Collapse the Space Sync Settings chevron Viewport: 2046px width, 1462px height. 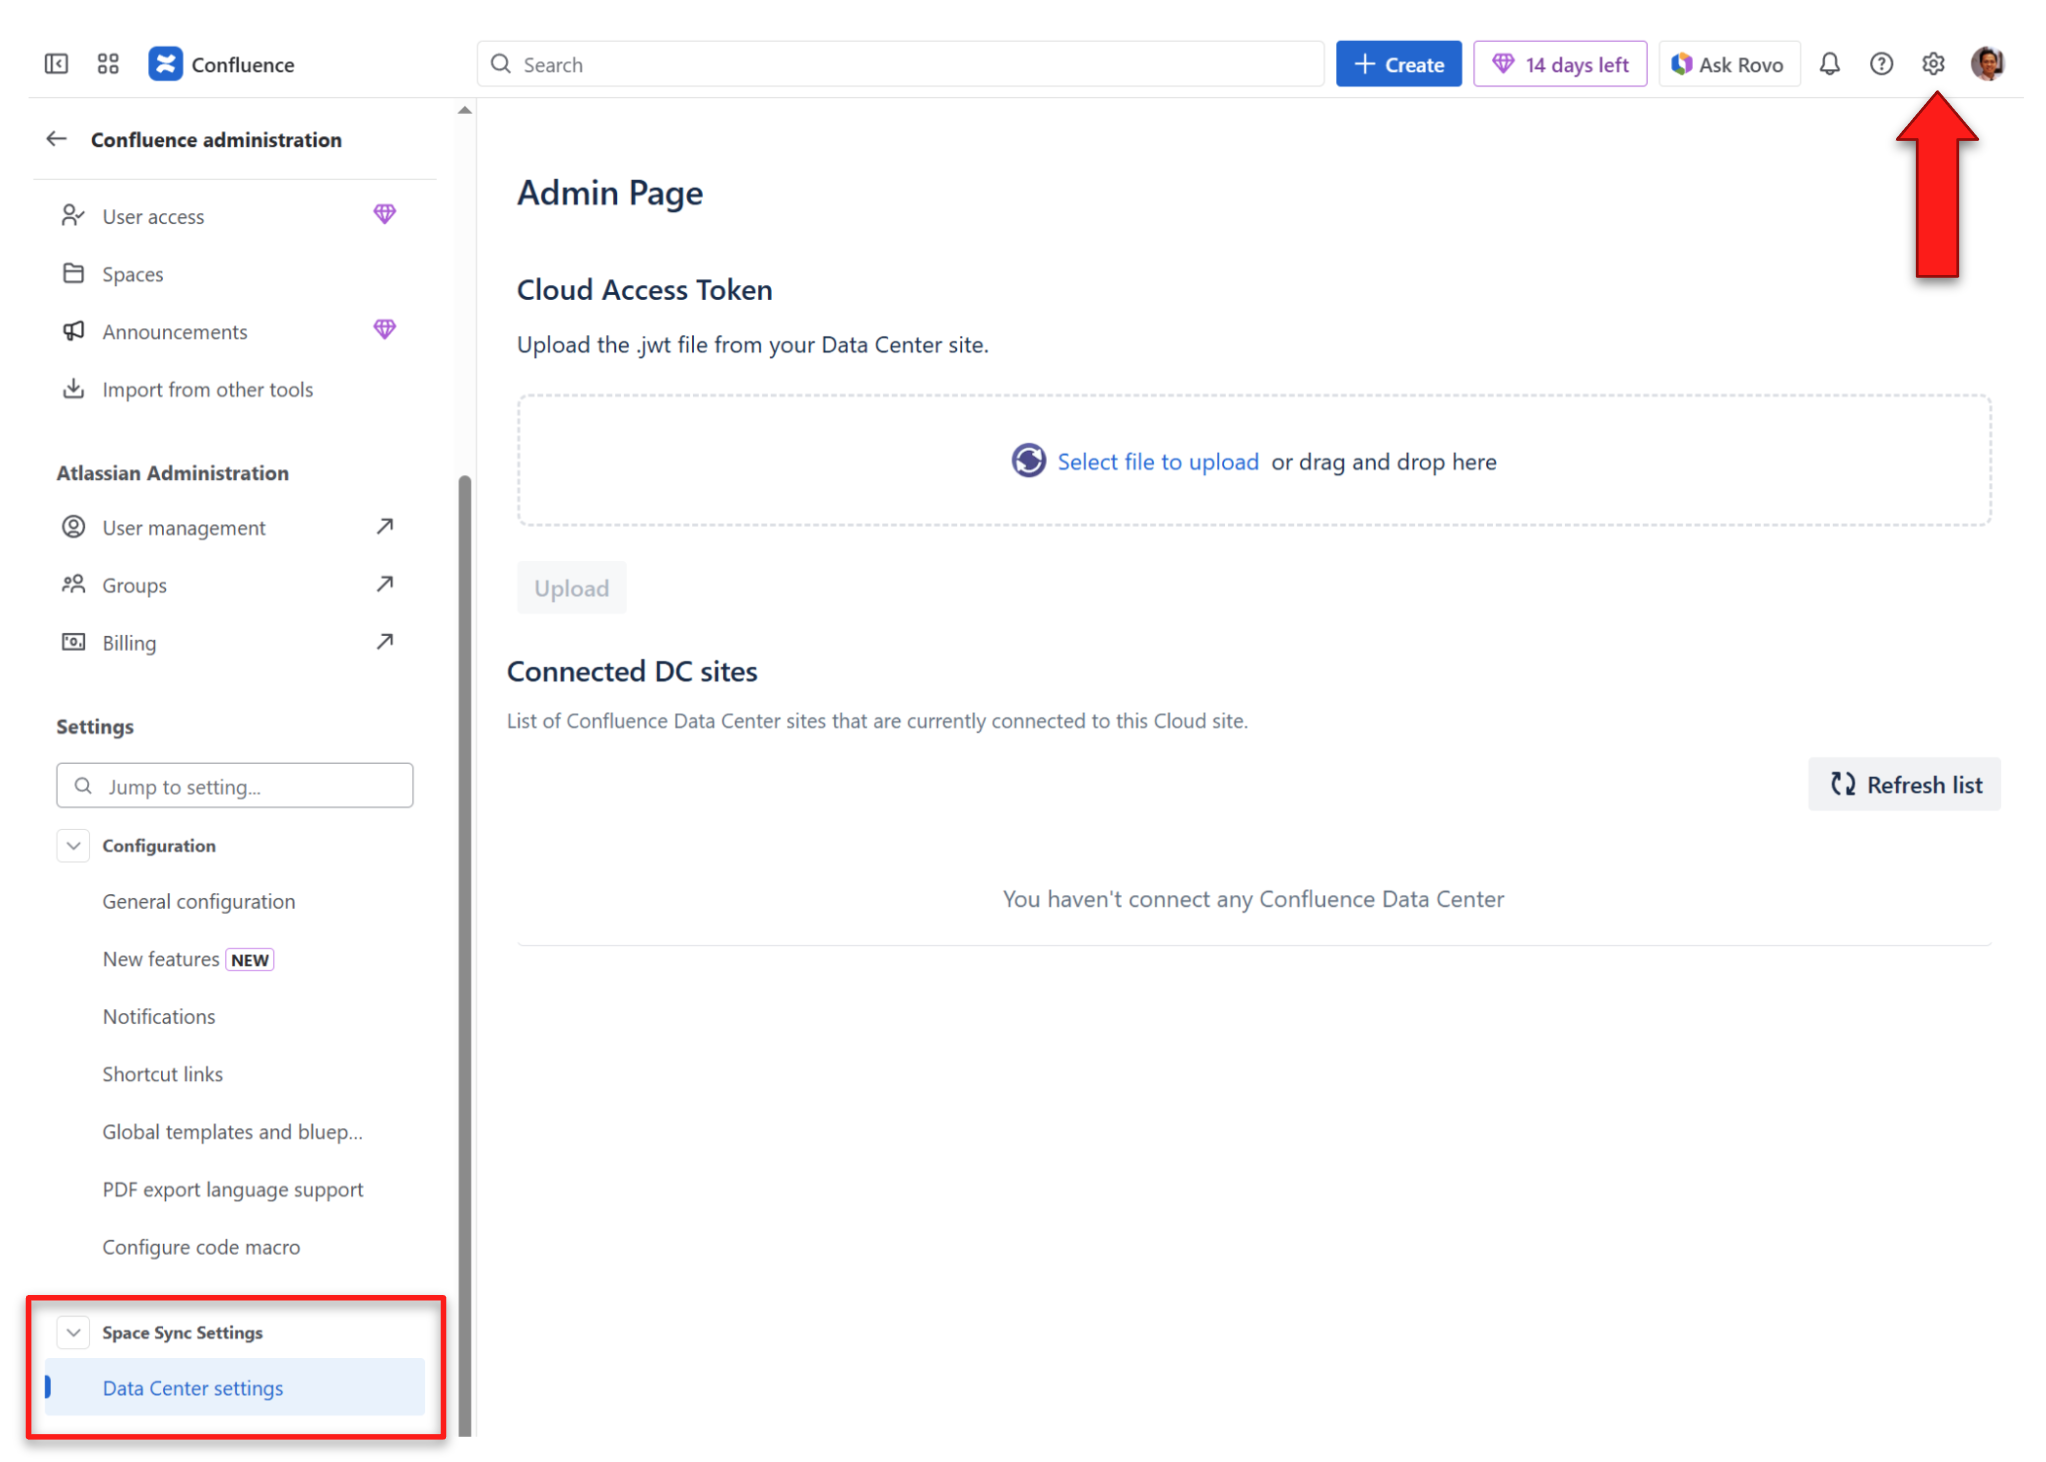[x=73, y=1332]
